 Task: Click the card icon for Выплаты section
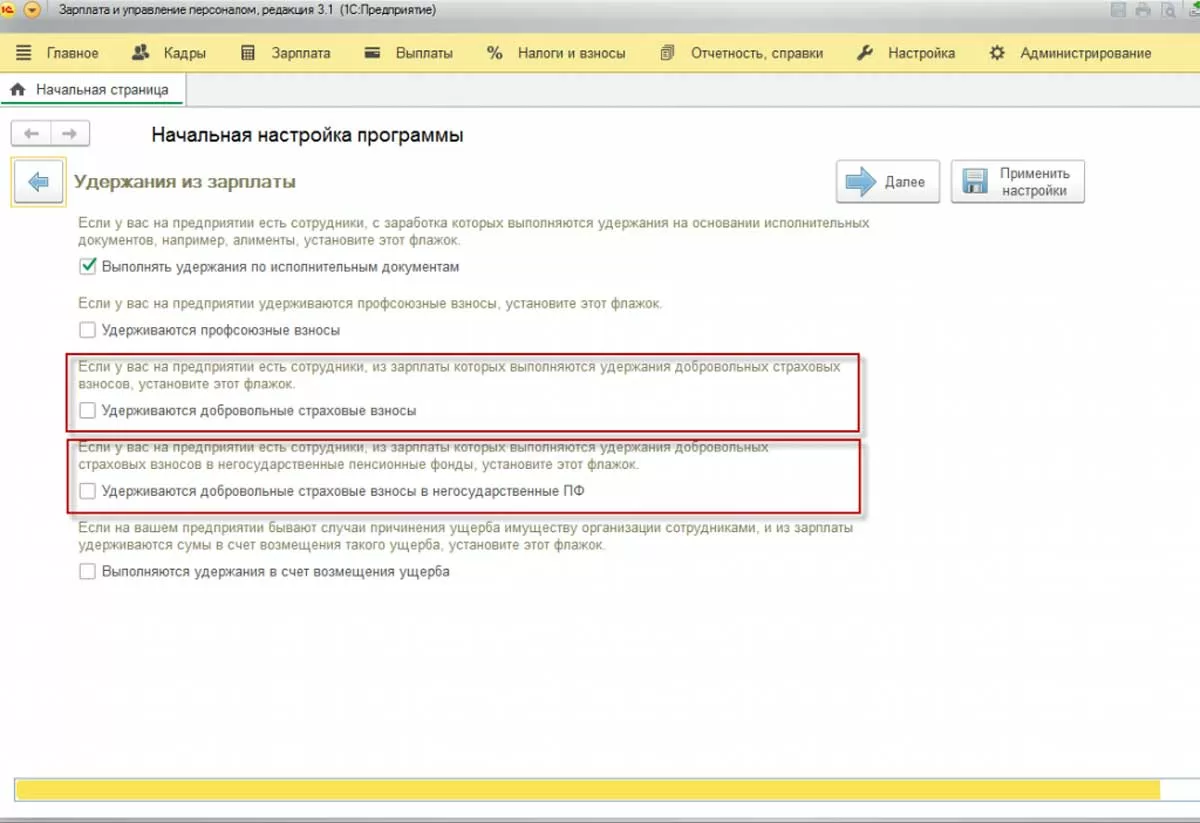(373, 53)
